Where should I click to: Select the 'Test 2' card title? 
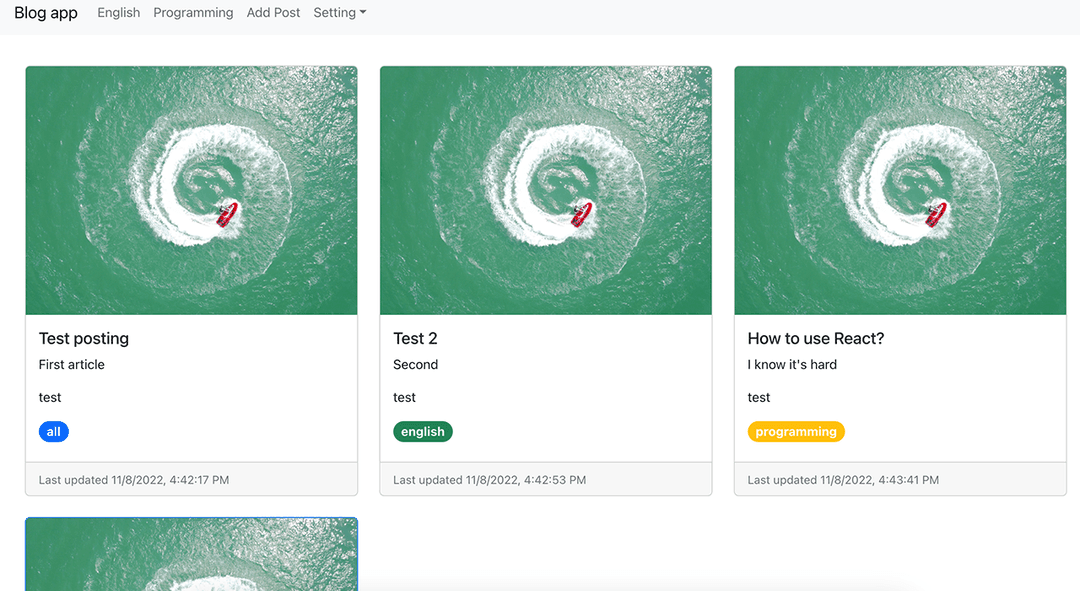(x=415, y=339)
